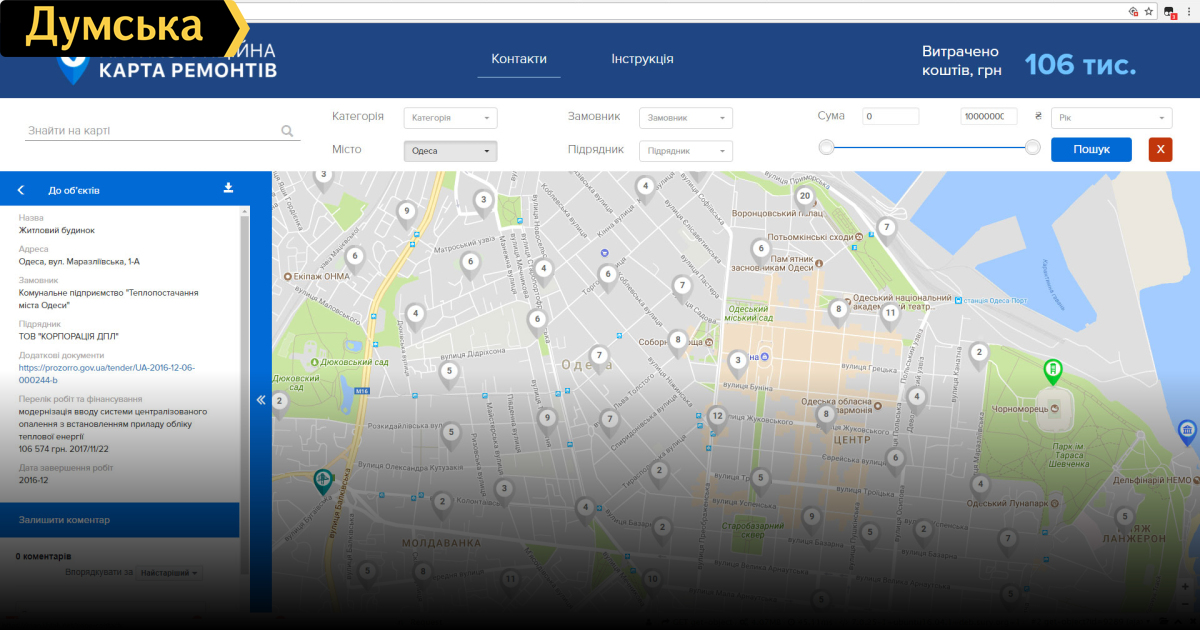Select the green stadium marker at Чорноморець
The width and height of the screenshot is (1200, 630).
pos(1052,372)
